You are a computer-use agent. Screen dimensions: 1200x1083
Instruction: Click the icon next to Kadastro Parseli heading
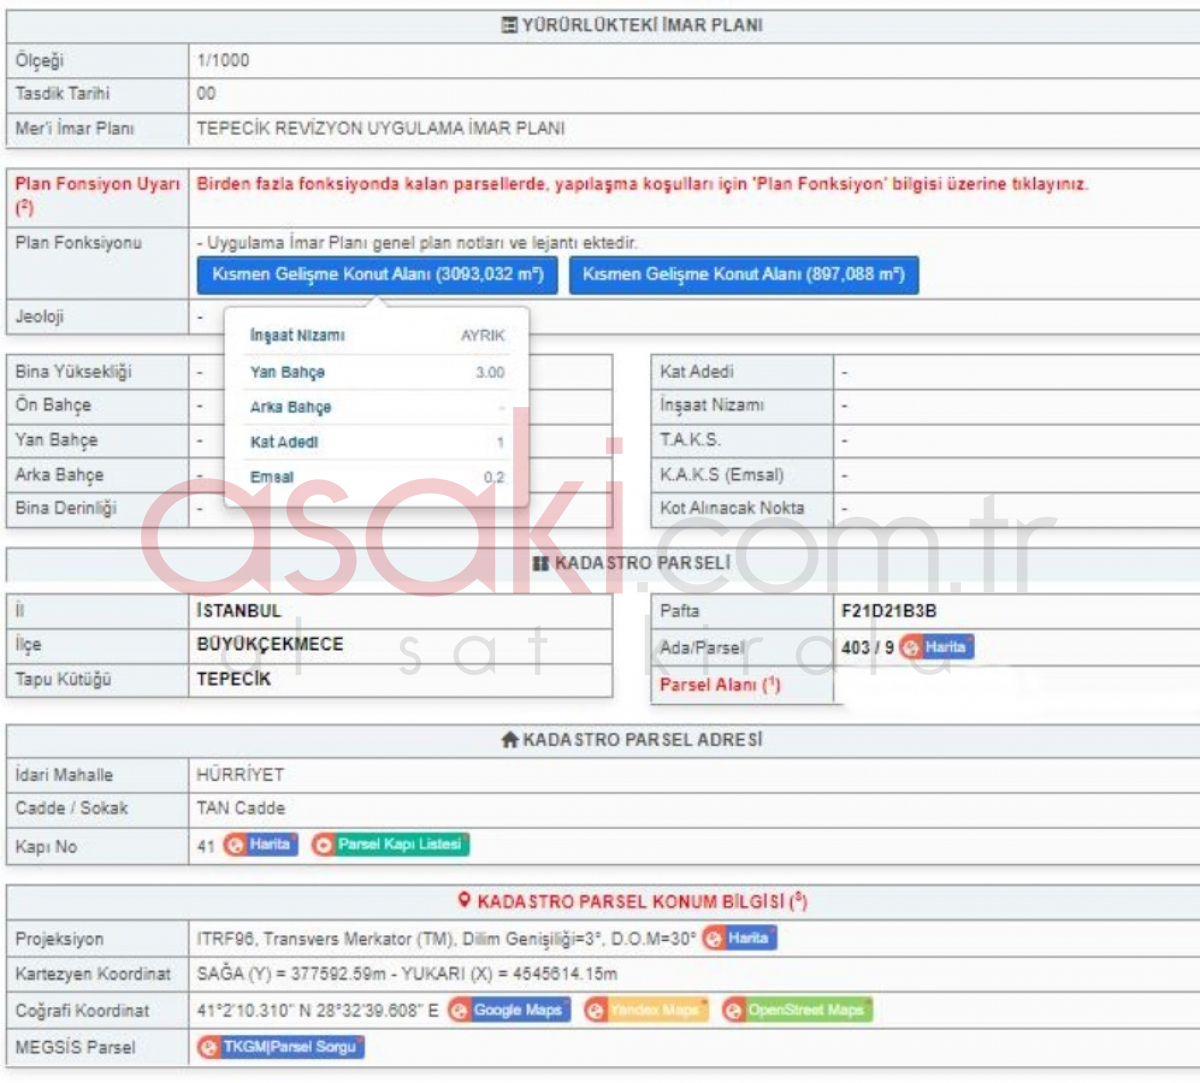coord(541,564)
